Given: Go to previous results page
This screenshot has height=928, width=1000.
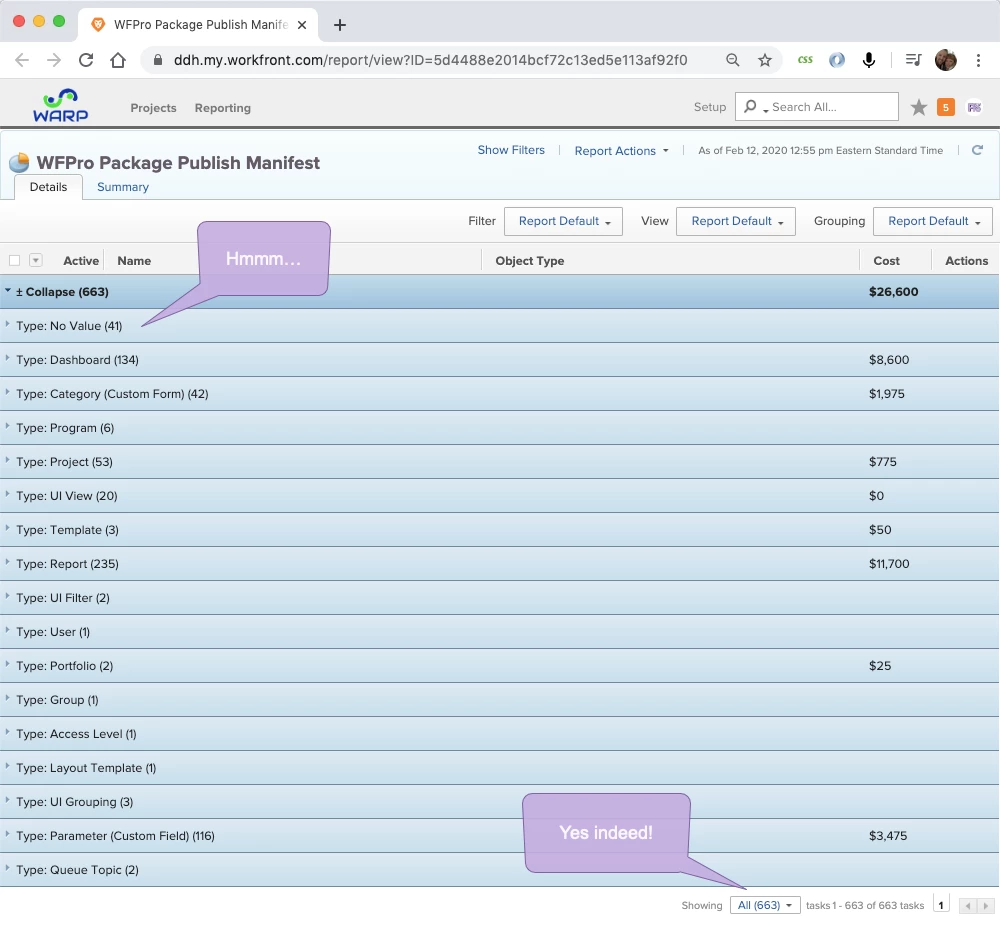Looking at the screenshot, I should tap(968, 906).
